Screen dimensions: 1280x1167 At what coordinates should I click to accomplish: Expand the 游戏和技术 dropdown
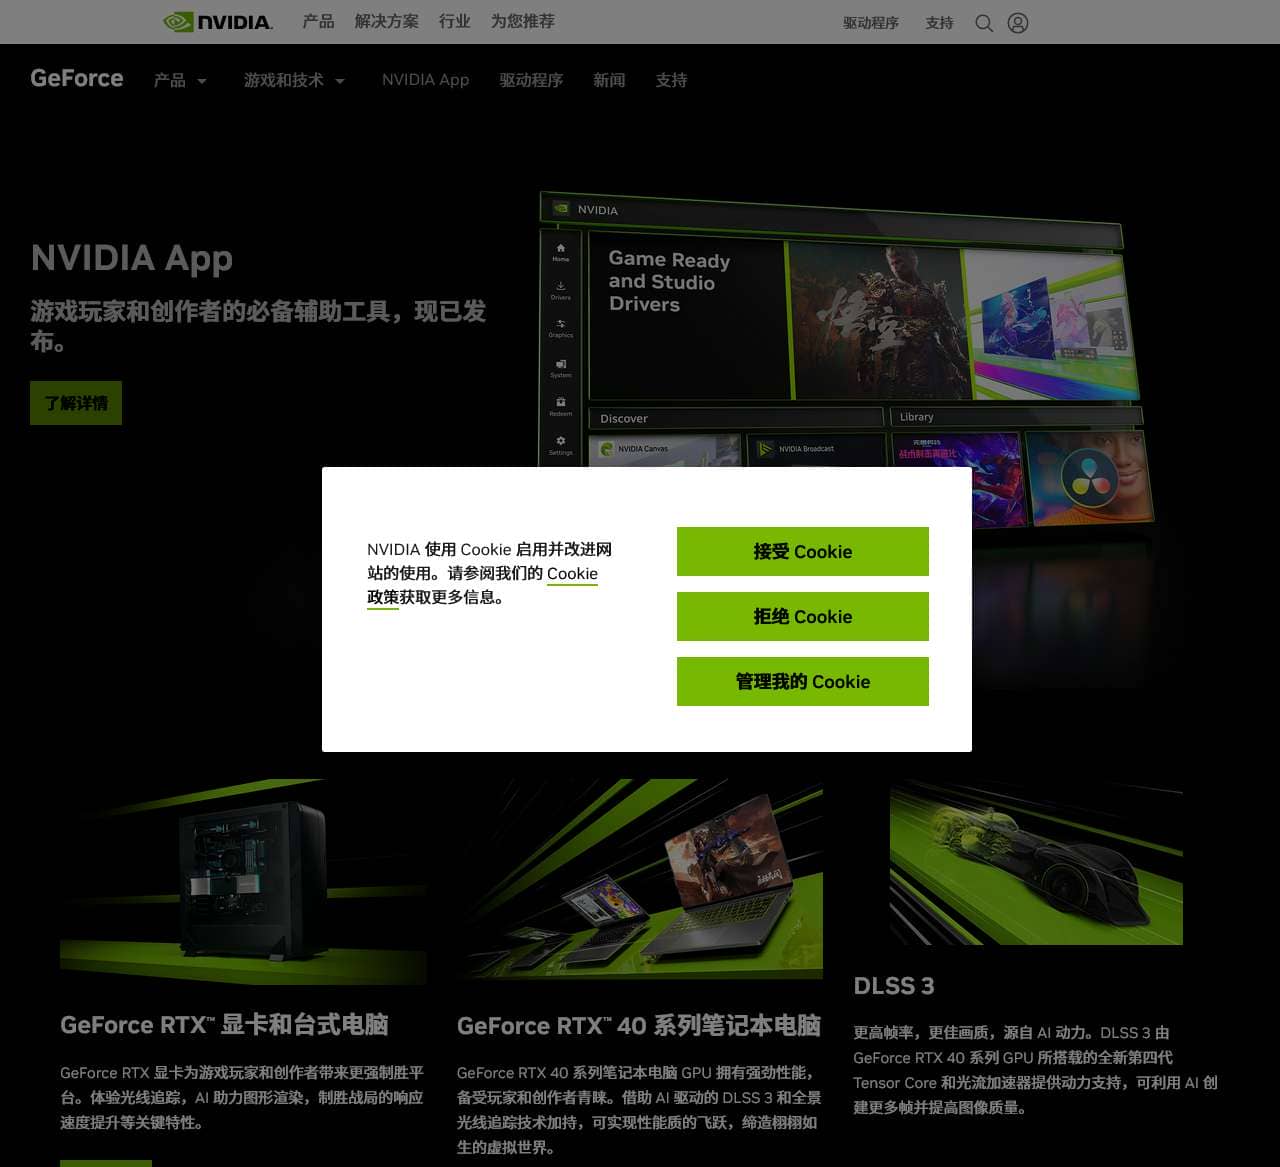point(294,80)
